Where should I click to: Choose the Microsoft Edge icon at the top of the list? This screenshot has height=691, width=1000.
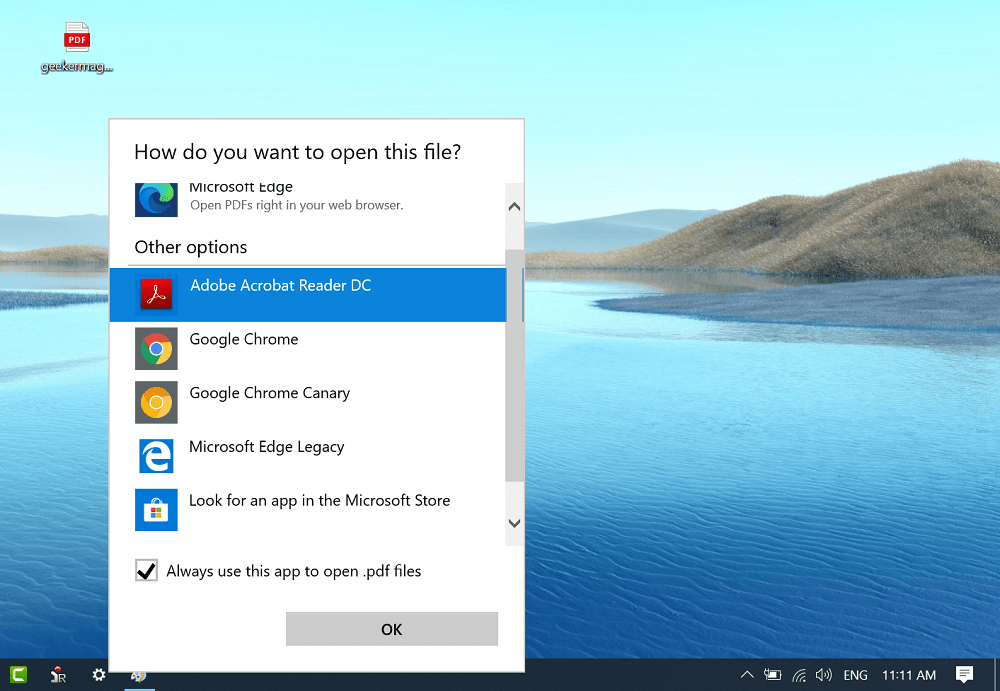pyautogui.click(x=156, y=200)
